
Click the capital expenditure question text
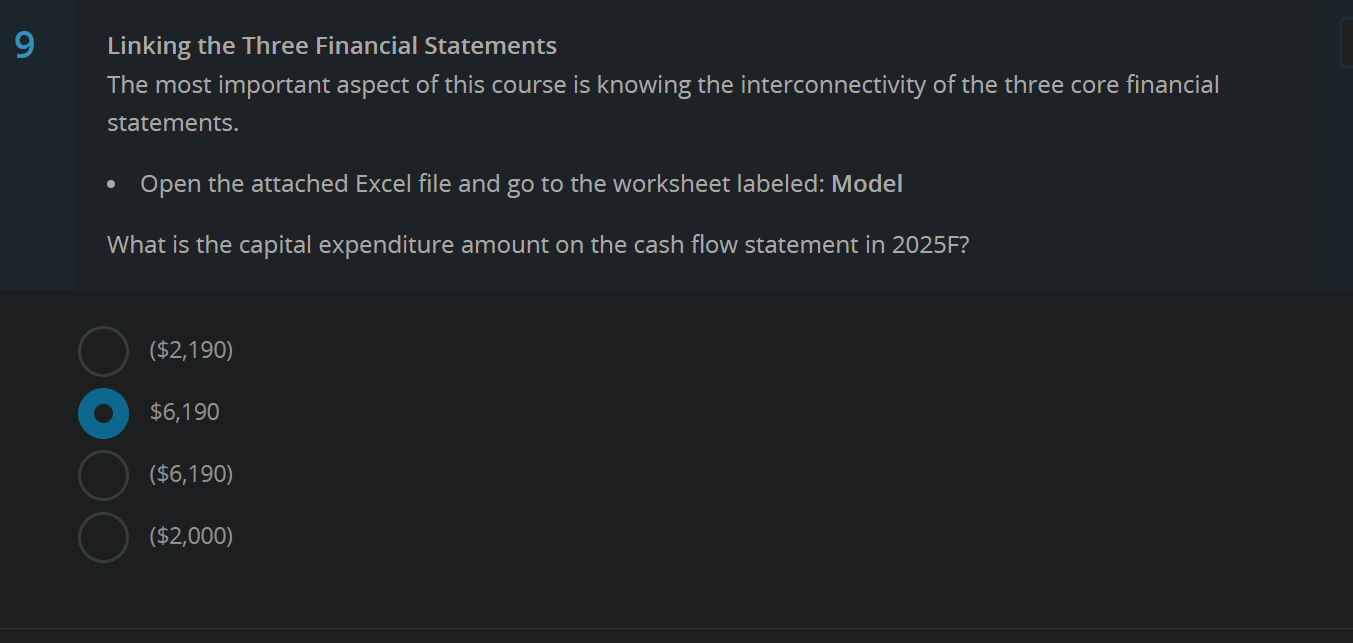coord(538,244)
